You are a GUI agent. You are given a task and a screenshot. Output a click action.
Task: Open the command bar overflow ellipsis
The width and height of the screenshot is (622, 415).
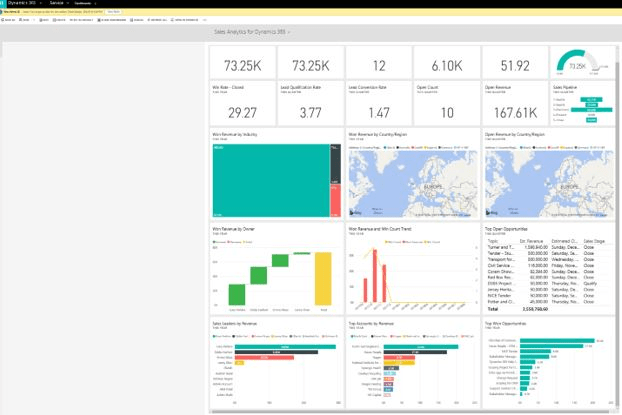[x=205, y=20]
